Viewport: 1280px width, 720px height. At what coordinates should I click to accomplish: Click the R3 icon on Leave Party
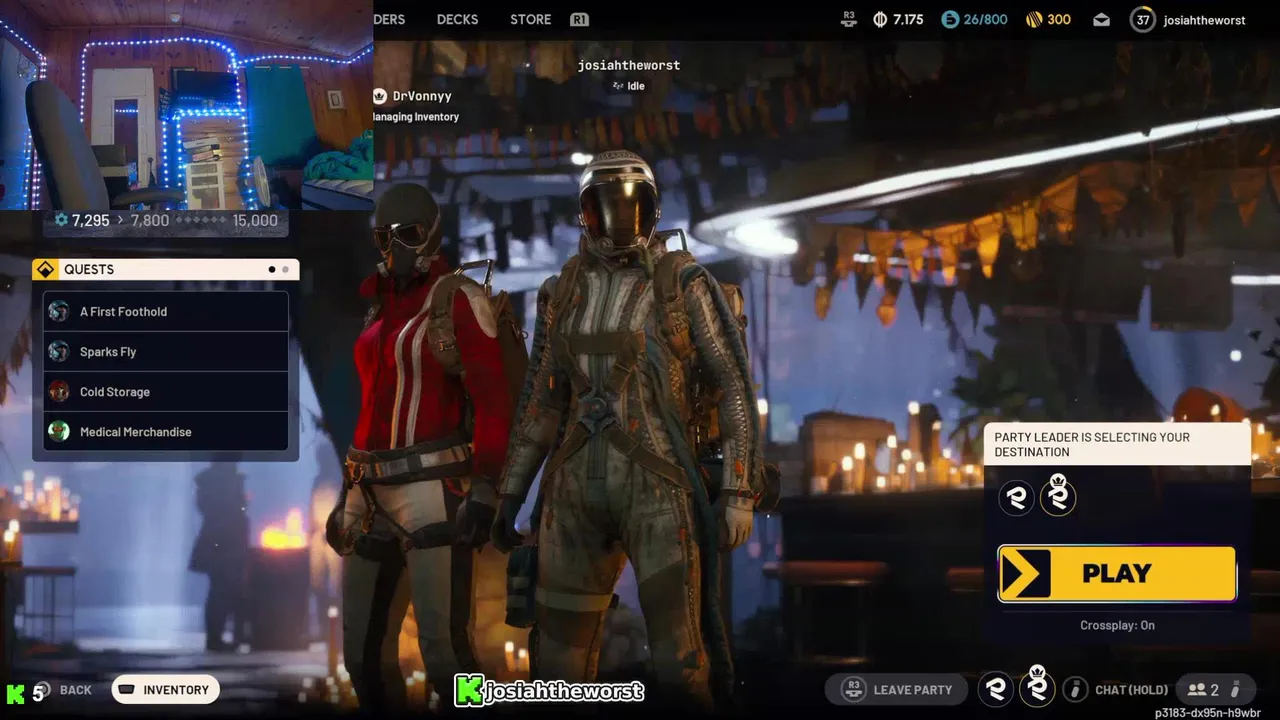(x=853, y=689)
